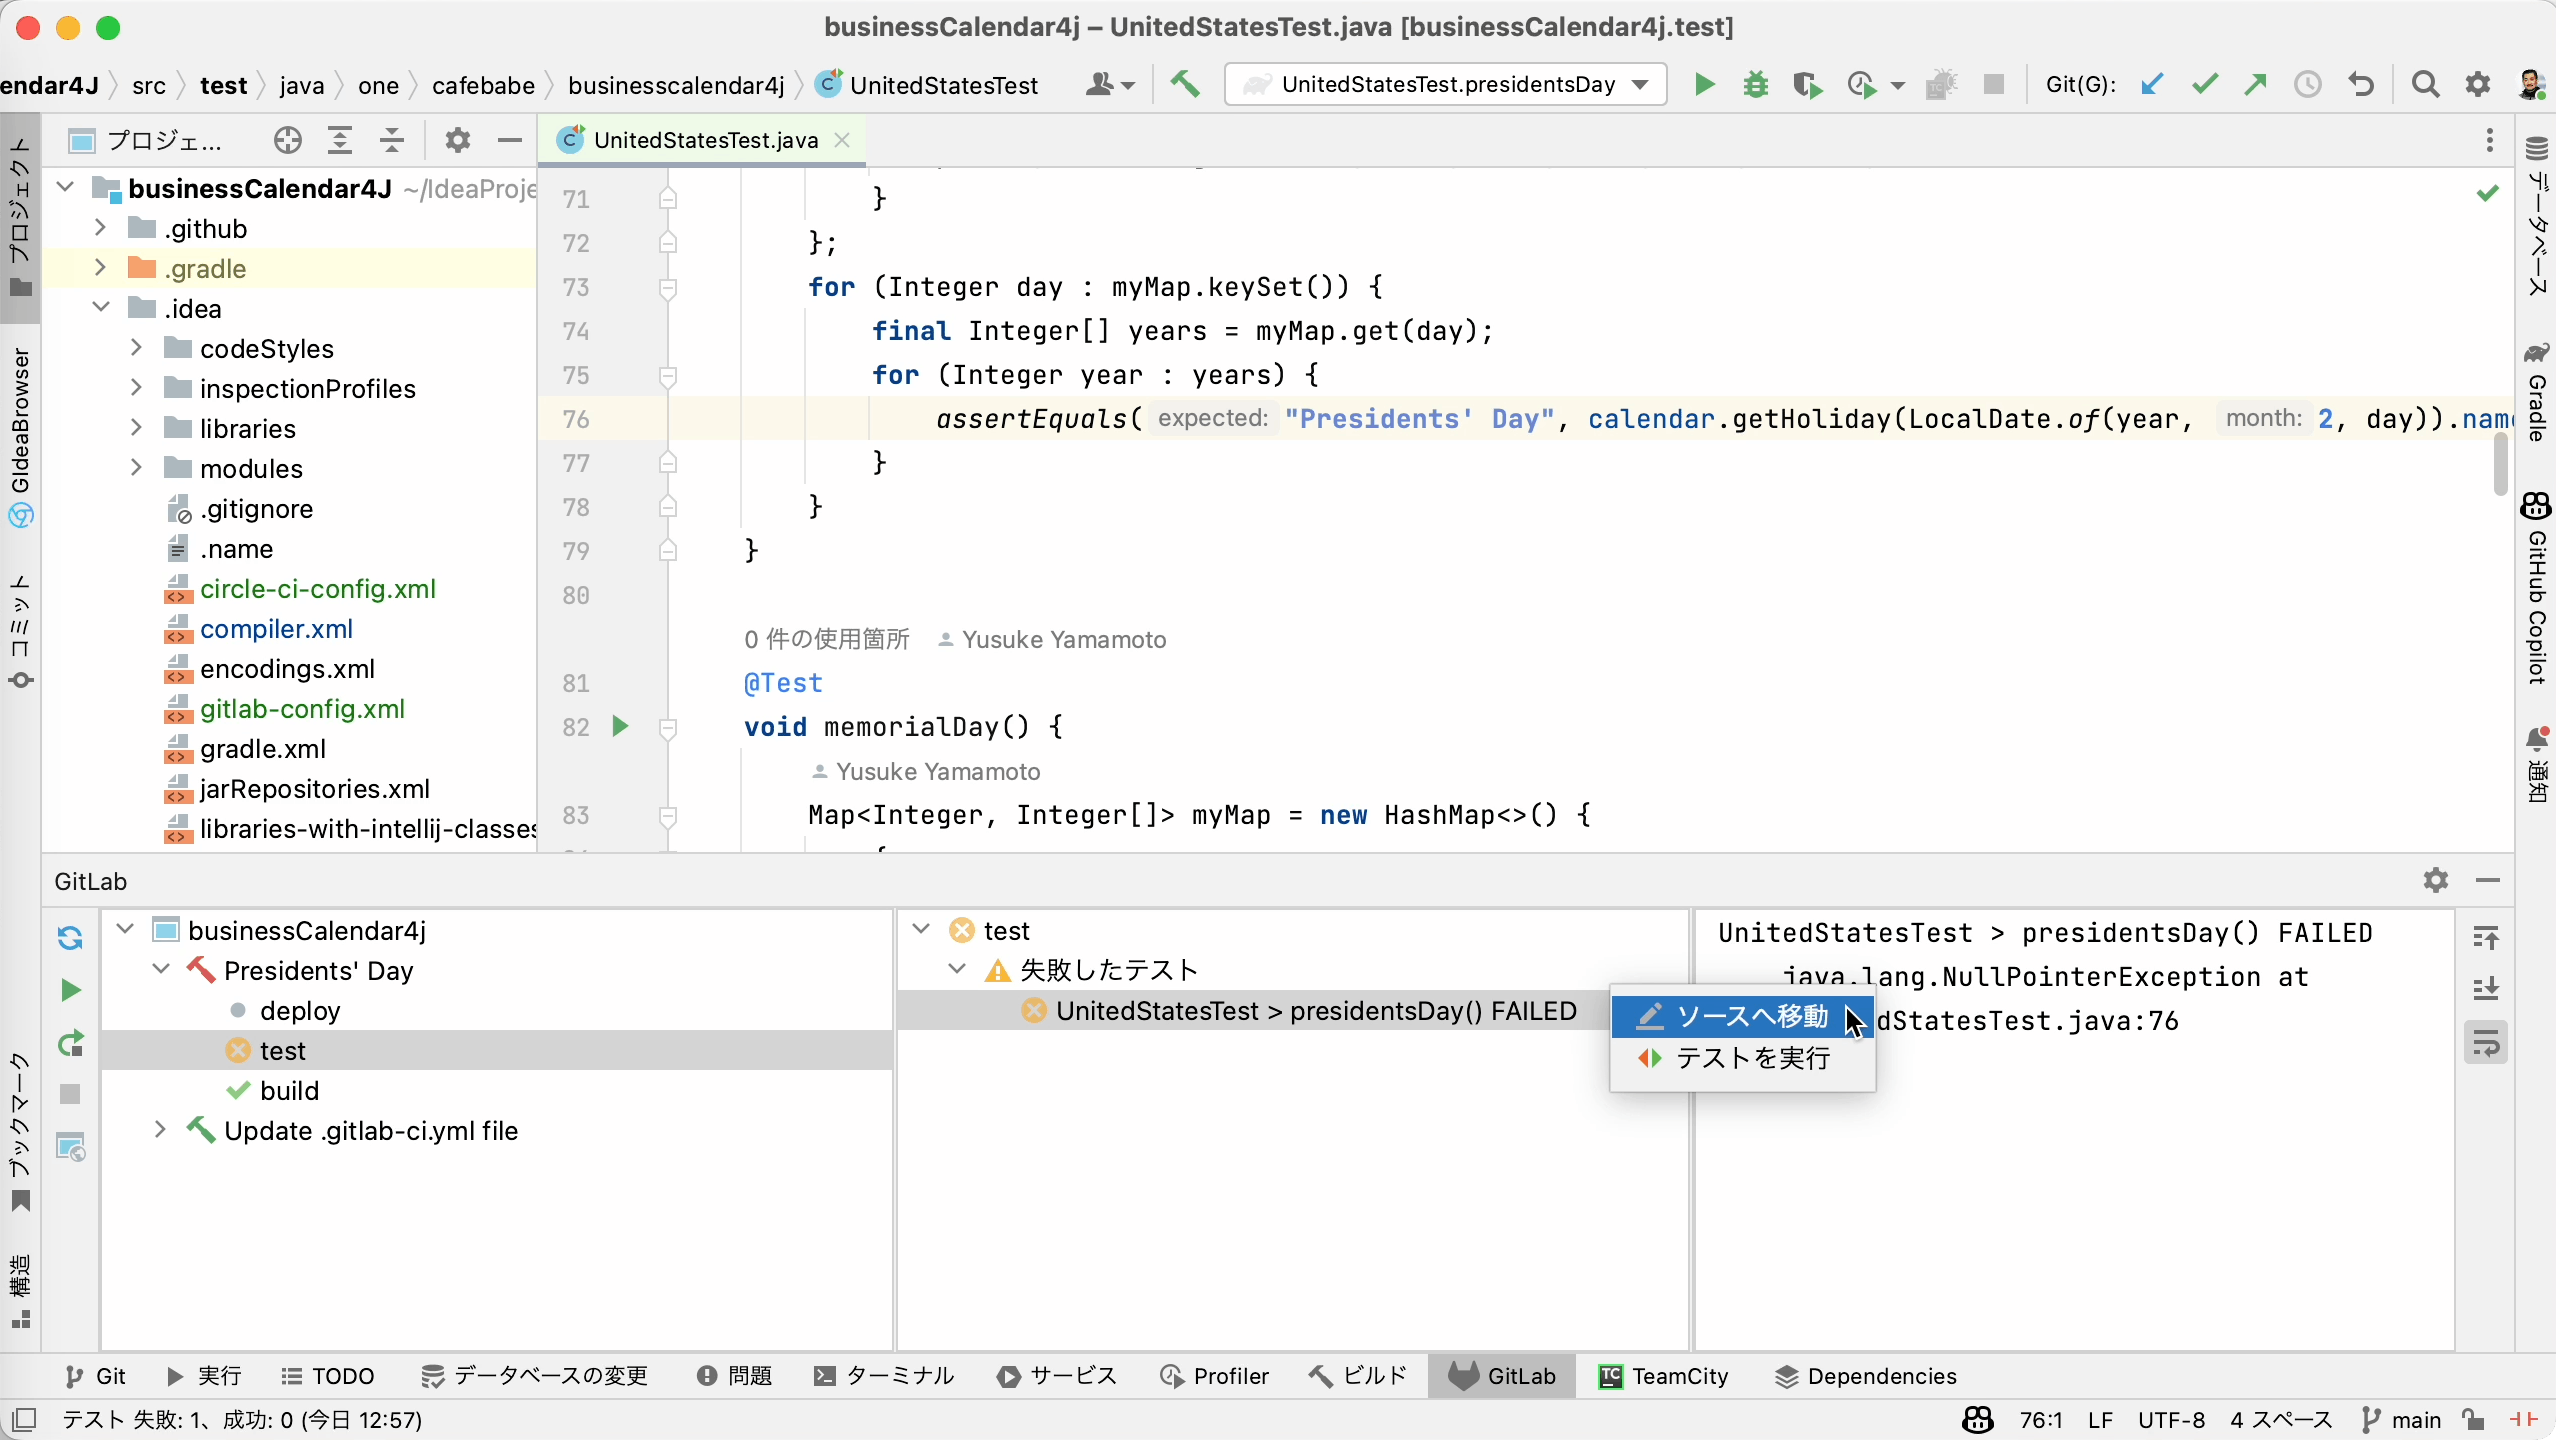
Task: Expand the .github folder
Action: pyautogui.click(x=100, y=228)
